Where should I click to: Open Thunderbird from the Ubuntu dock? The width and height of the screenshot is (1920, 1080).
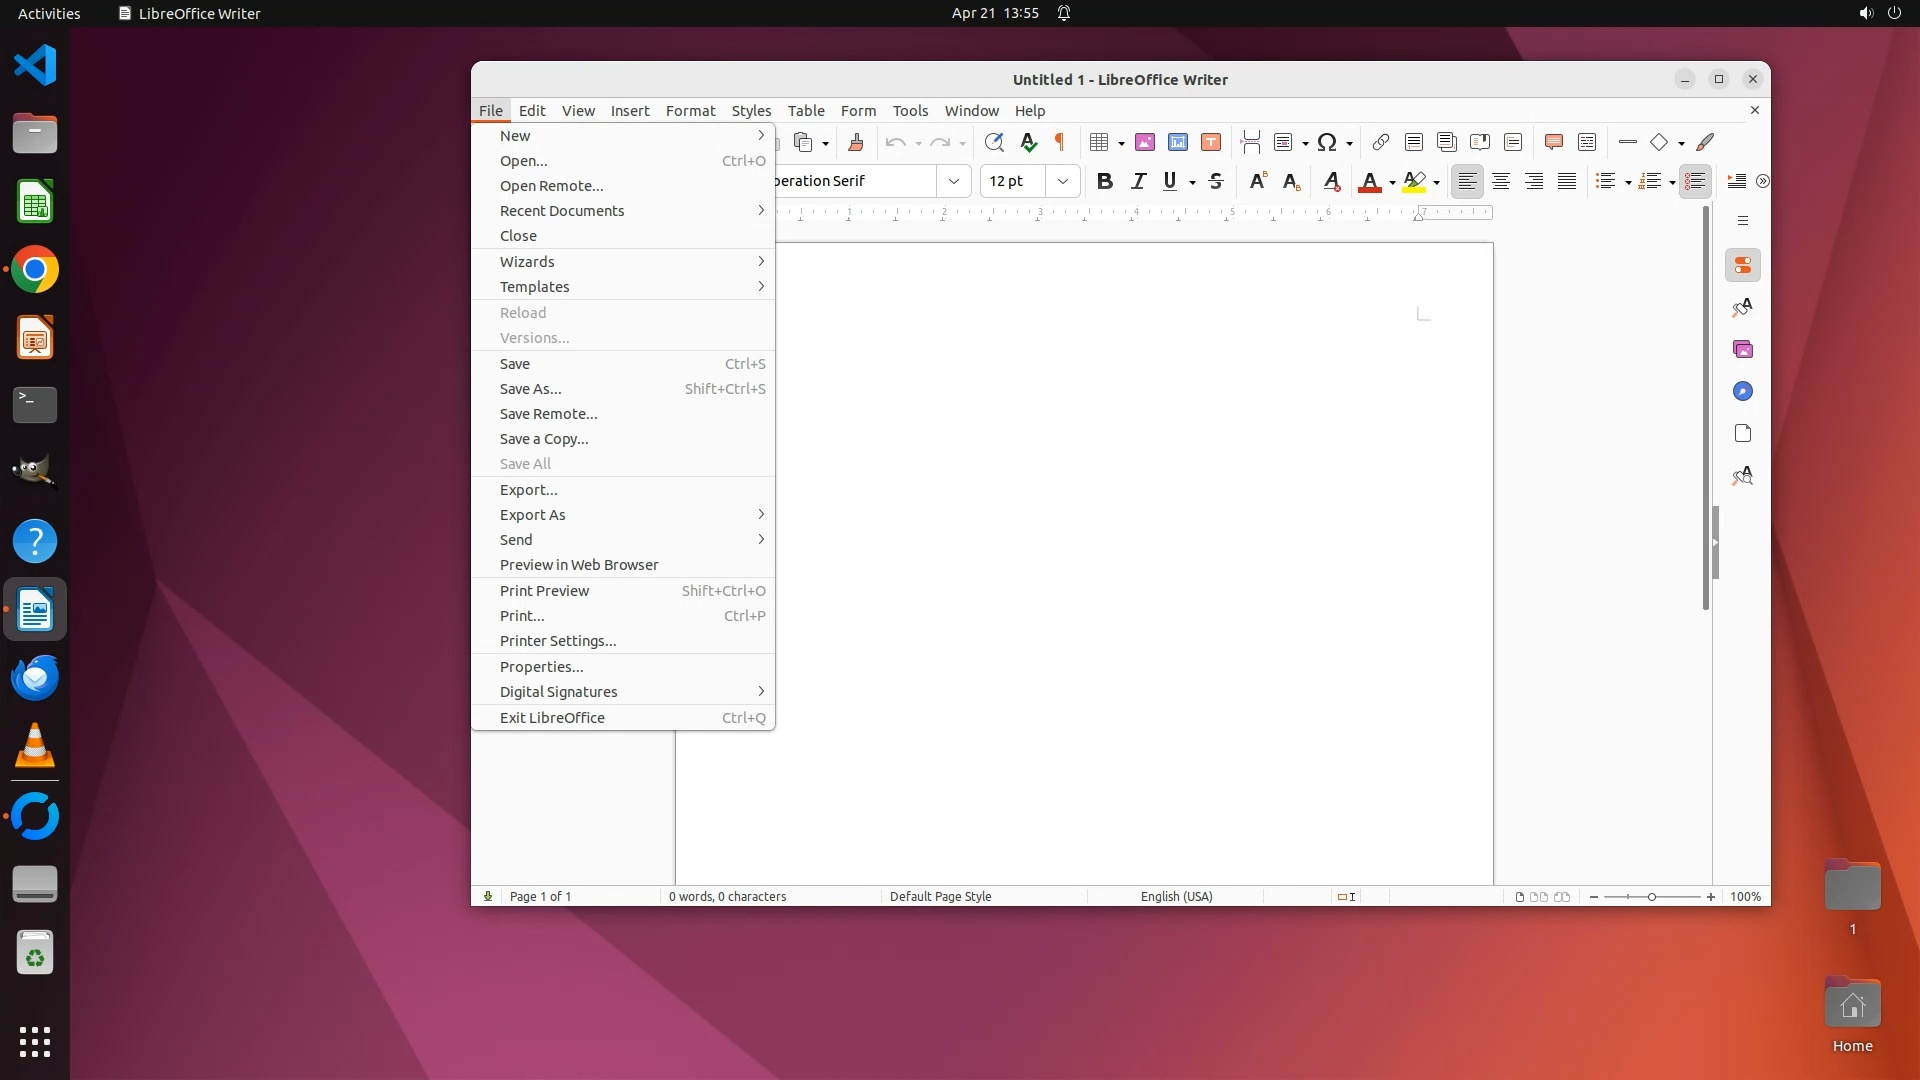(x=35, y=678)
